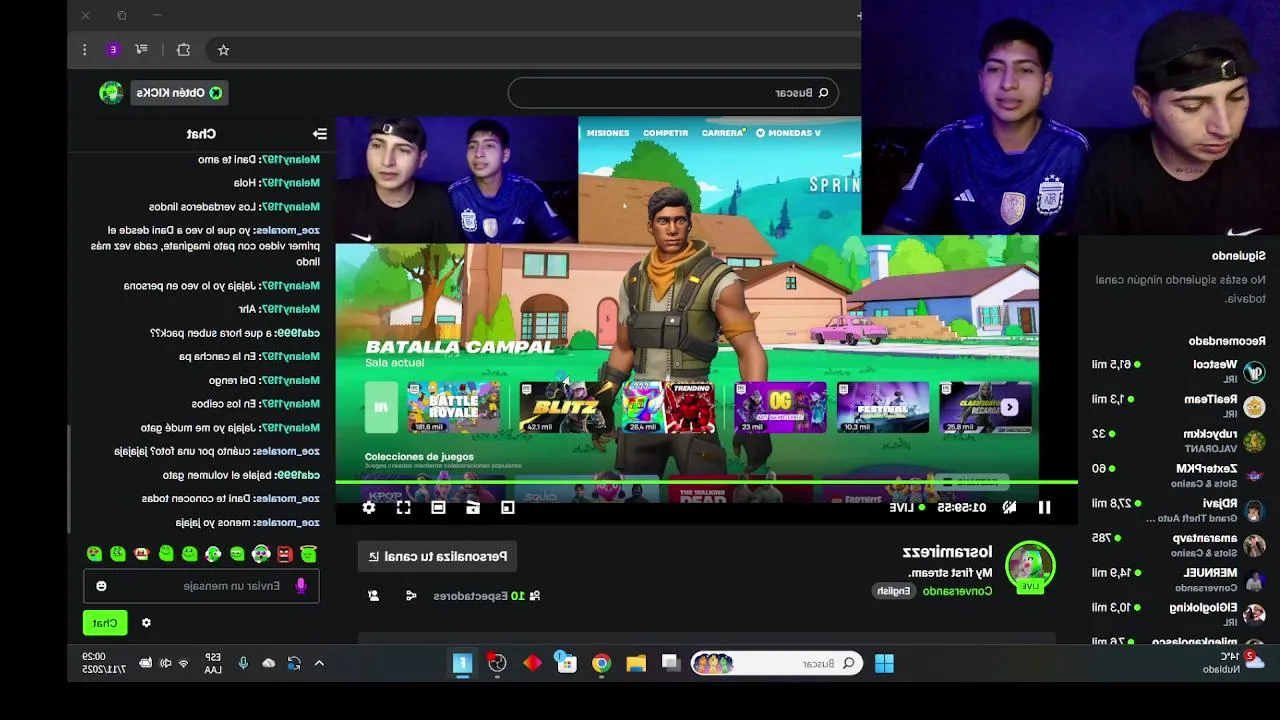Show hidden tray icons chevron
Screen dimensions: 1280x720
coord(319,663)
